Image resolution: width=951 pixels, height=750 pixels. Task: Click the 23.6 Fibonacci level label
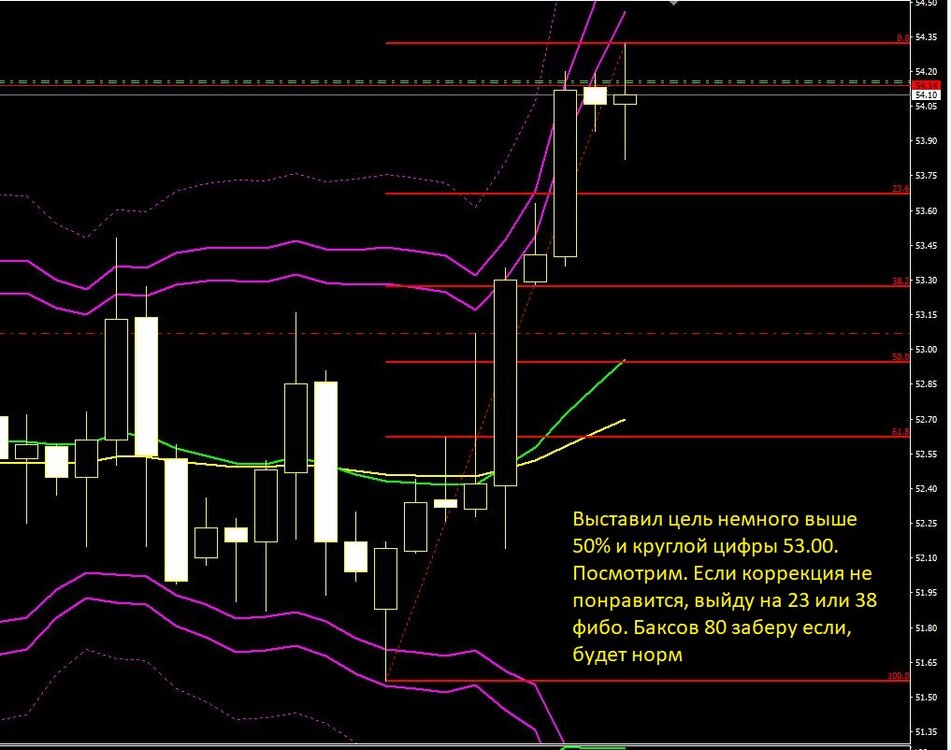(901, 189)
